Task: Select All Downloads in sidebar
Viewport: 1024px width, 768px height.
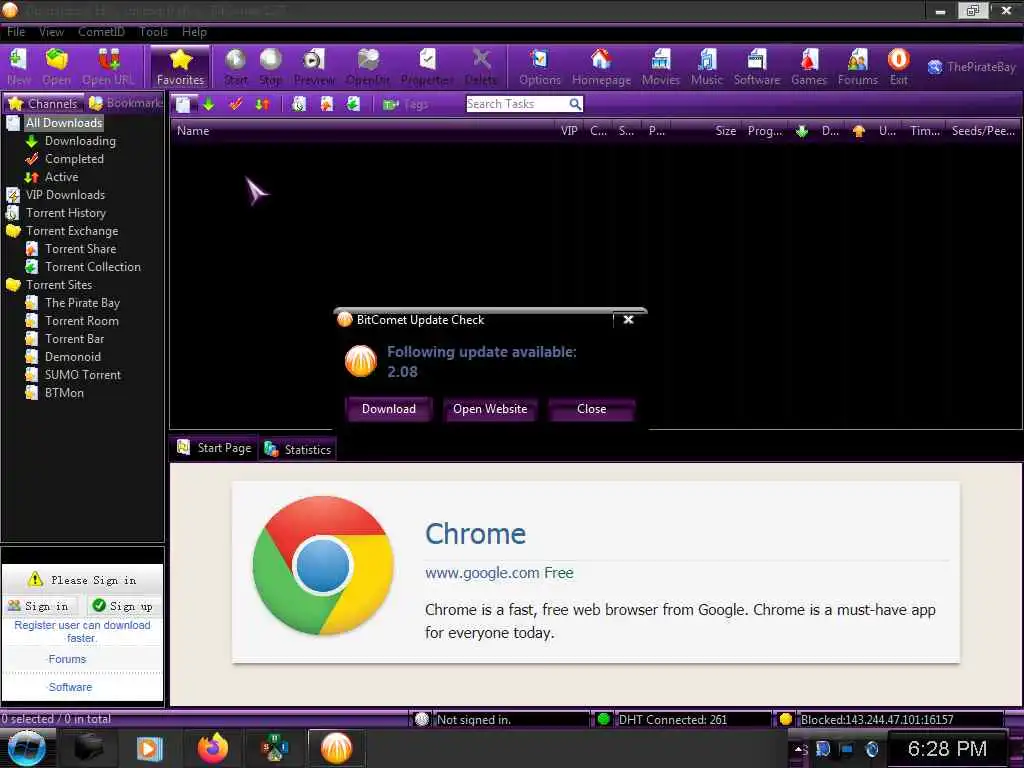Action: tap(64, 123)
